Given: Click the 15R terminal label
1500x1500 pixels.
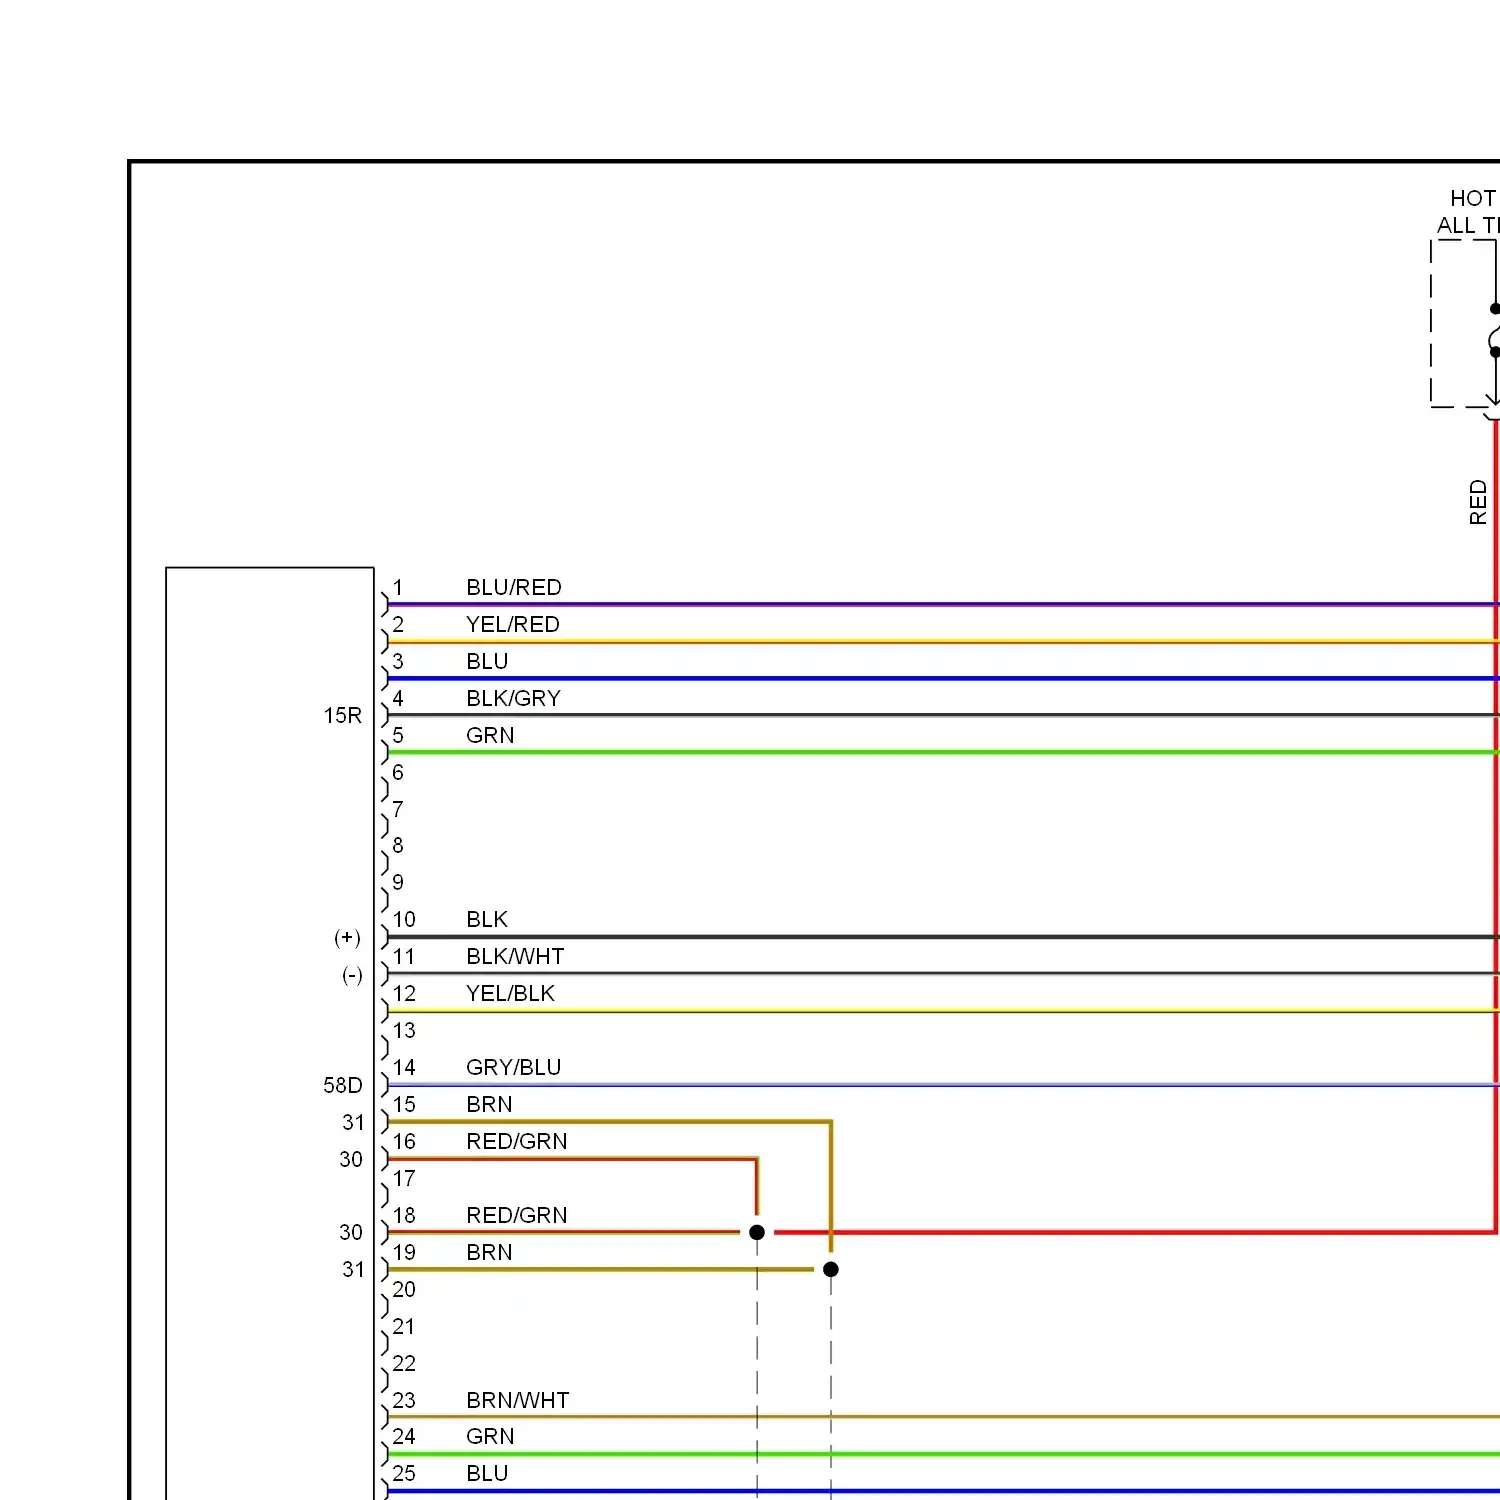Looking at the screenshot, I should click(343, 715).
